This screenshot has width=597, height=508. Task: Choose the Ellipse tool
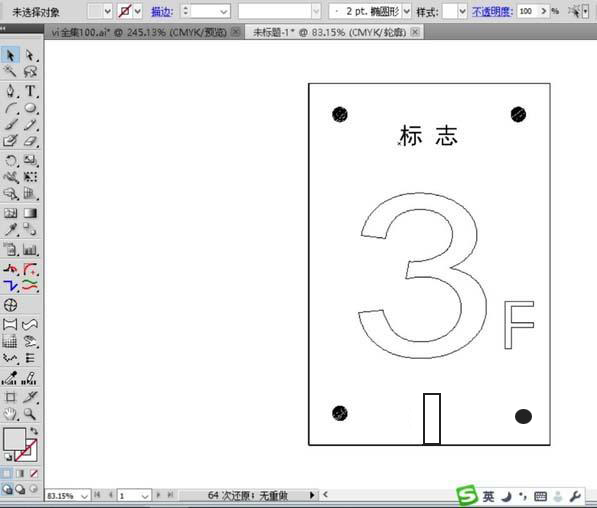(x=30, y=108)
